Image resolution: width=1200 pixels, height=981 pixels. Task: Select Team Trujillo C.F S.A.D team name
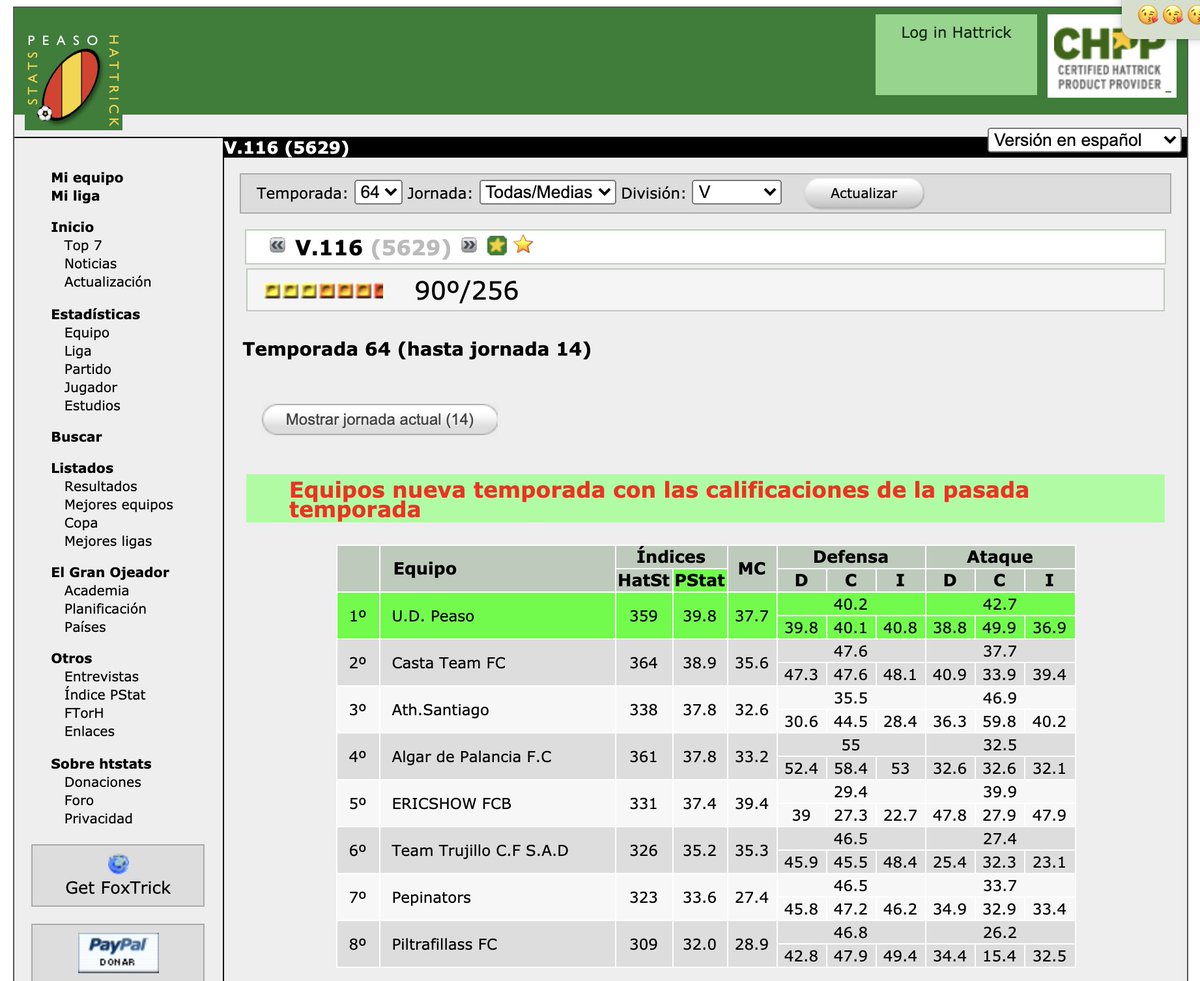click(480, 851)
